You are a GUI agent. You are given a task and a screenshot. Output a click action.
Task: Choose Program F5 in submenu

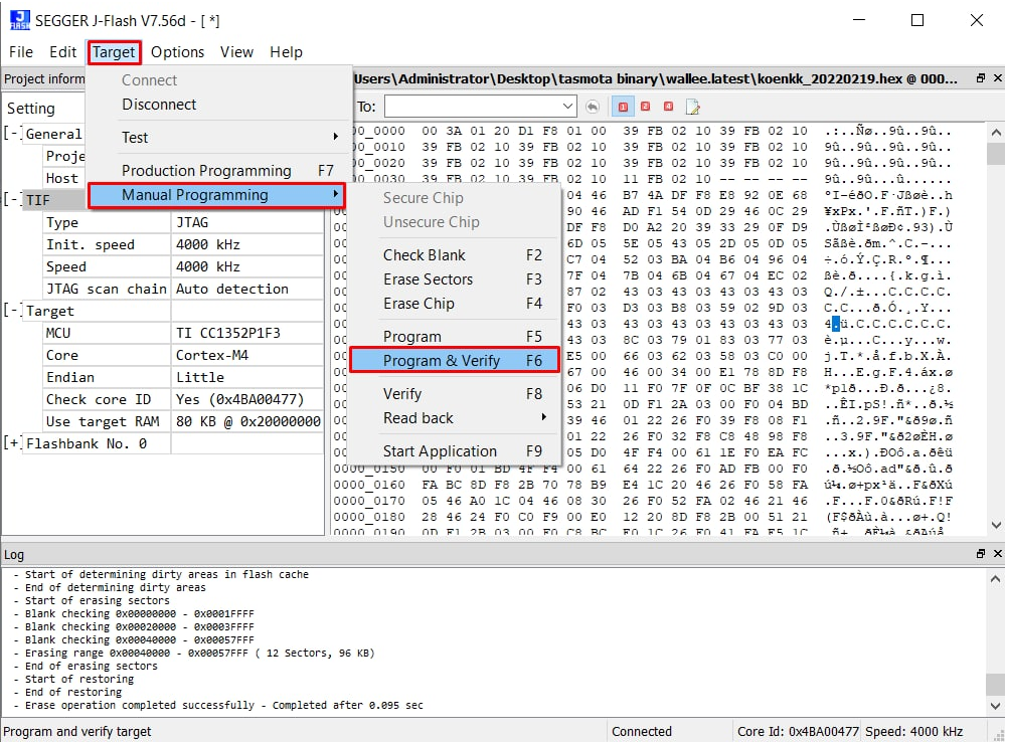[x=455, y=337]
